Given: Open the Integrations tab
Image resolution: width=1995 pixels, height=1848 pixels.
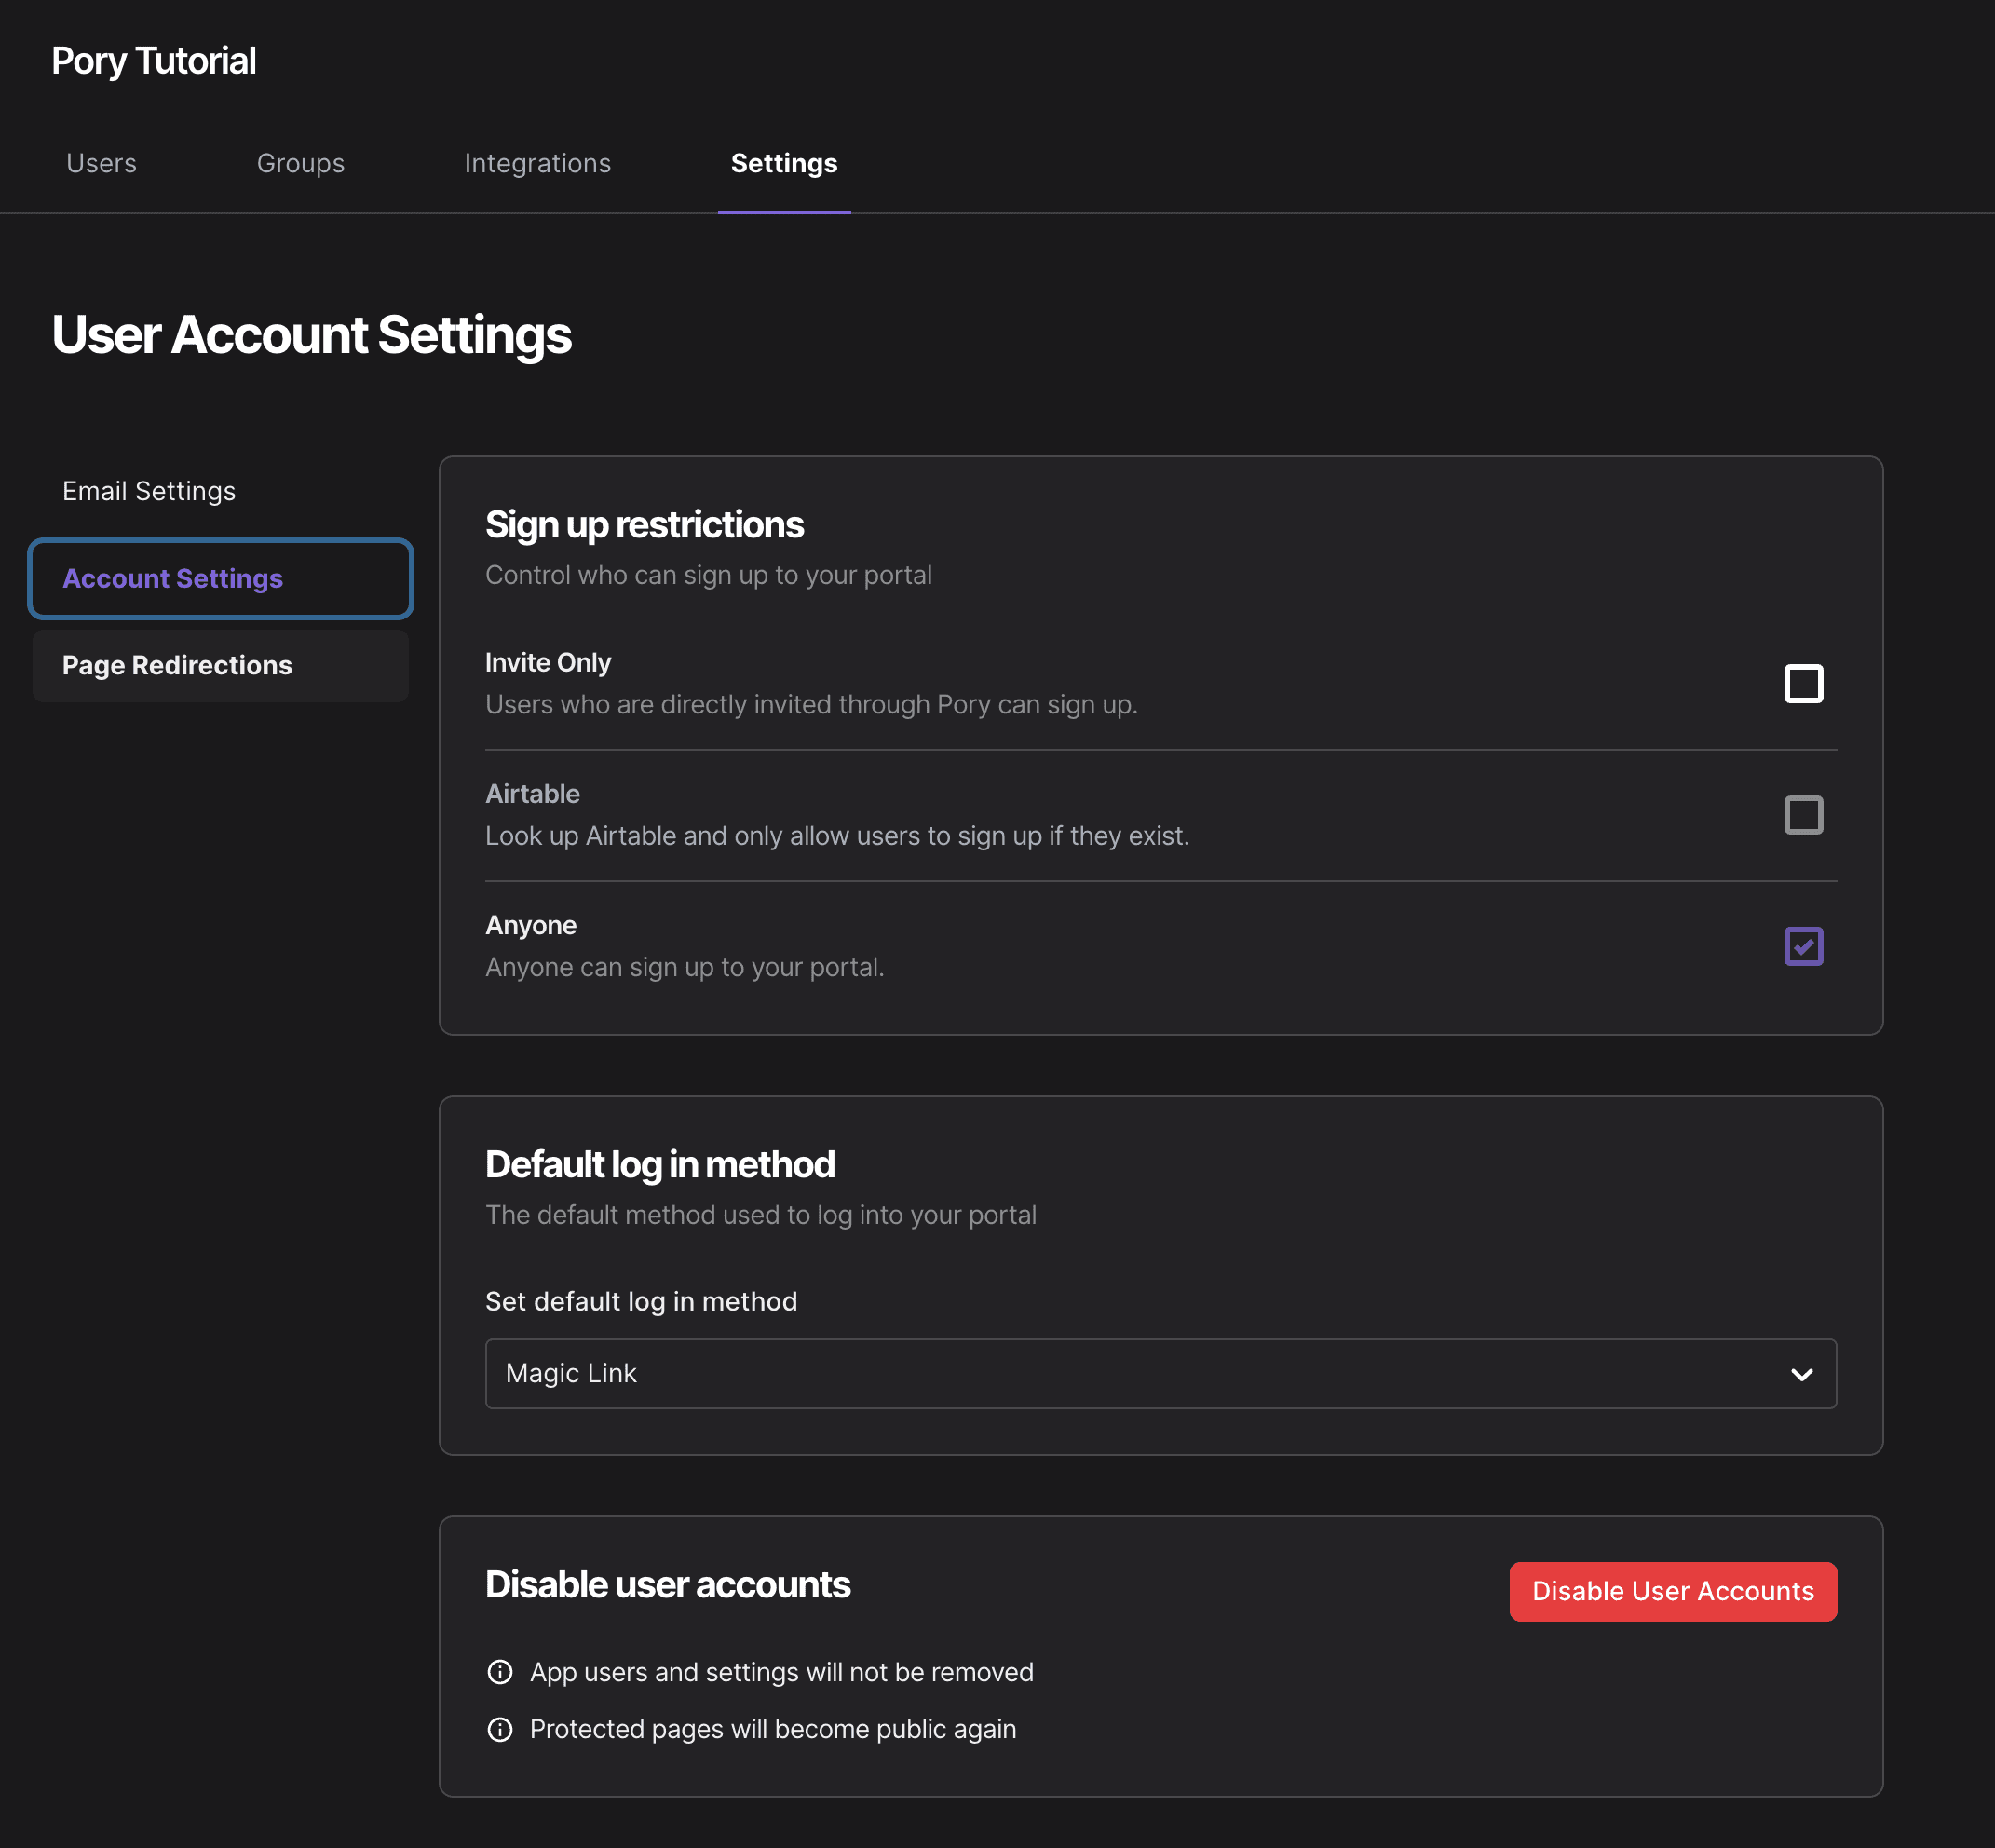Looking at the screenshot, I should (x=537, y=163).
